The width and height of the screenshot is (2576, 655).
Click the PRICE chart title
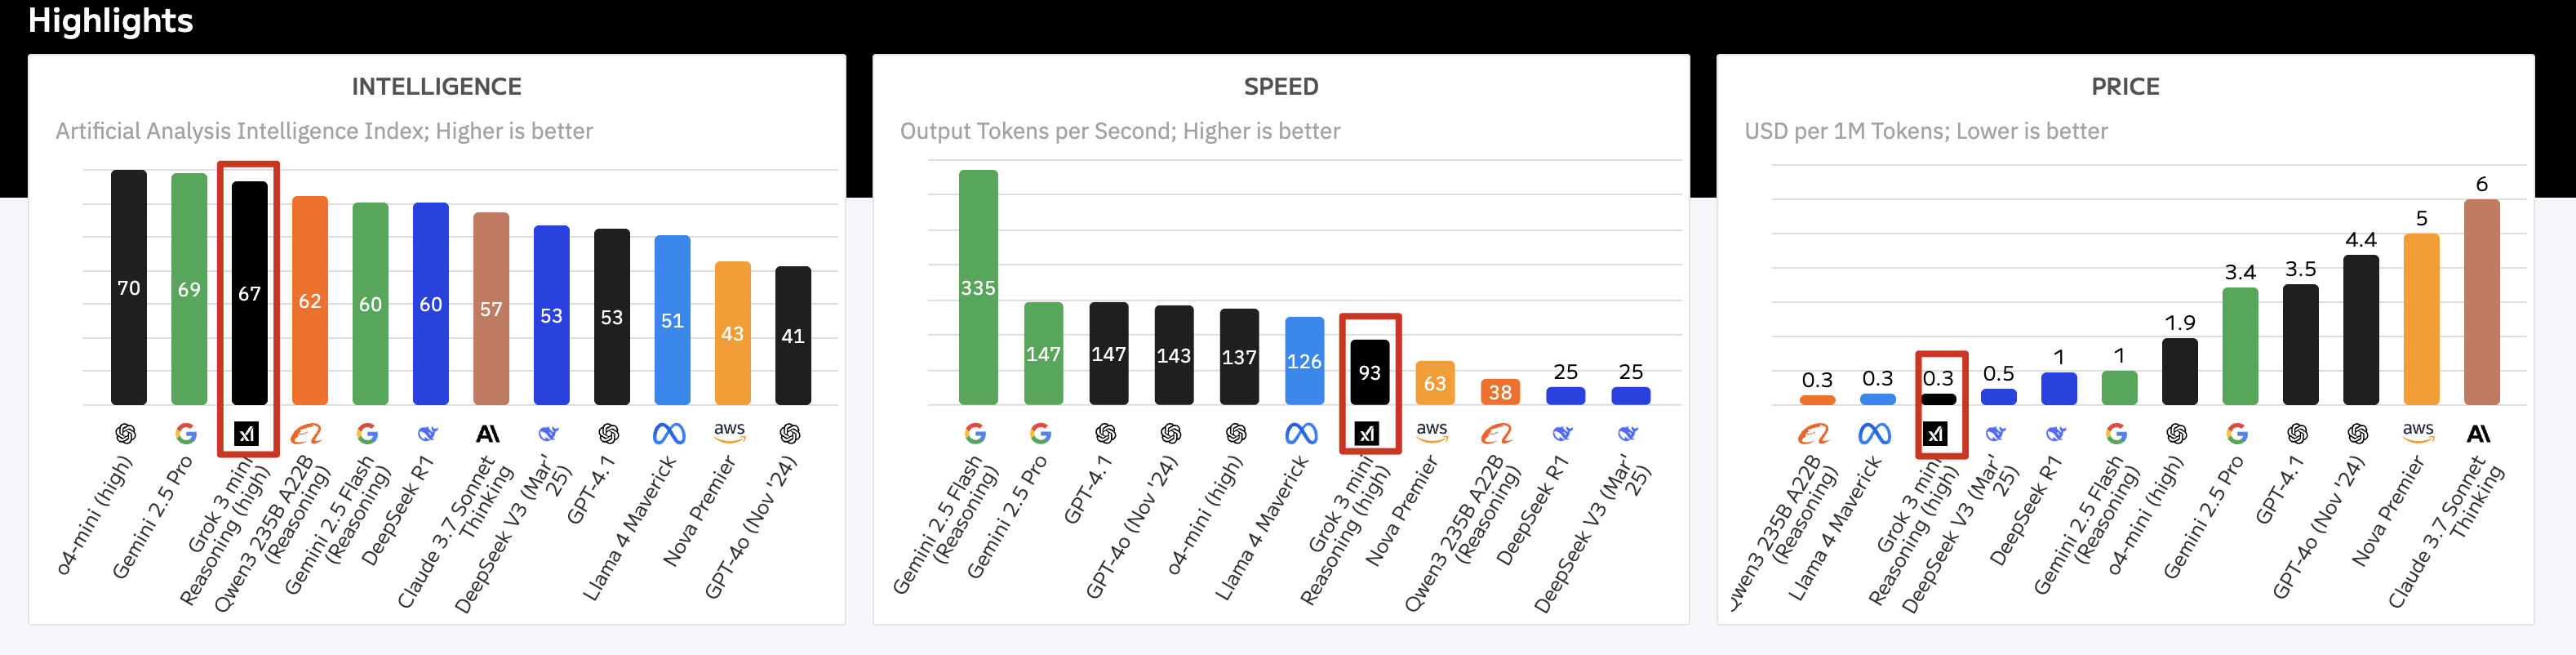coord(2125,87)
